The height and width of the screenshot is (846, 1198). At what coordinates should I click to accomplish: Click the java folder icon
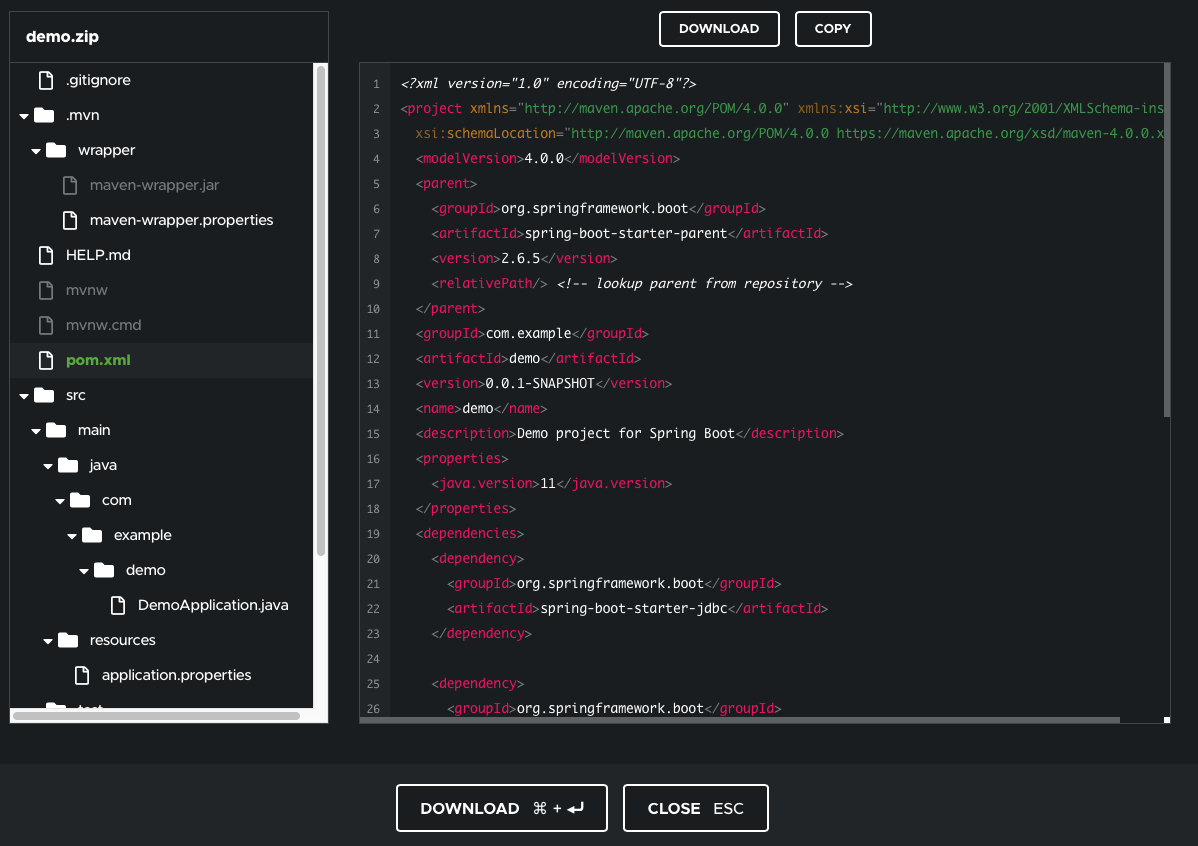pyautogui.click(x=69, y=464)
